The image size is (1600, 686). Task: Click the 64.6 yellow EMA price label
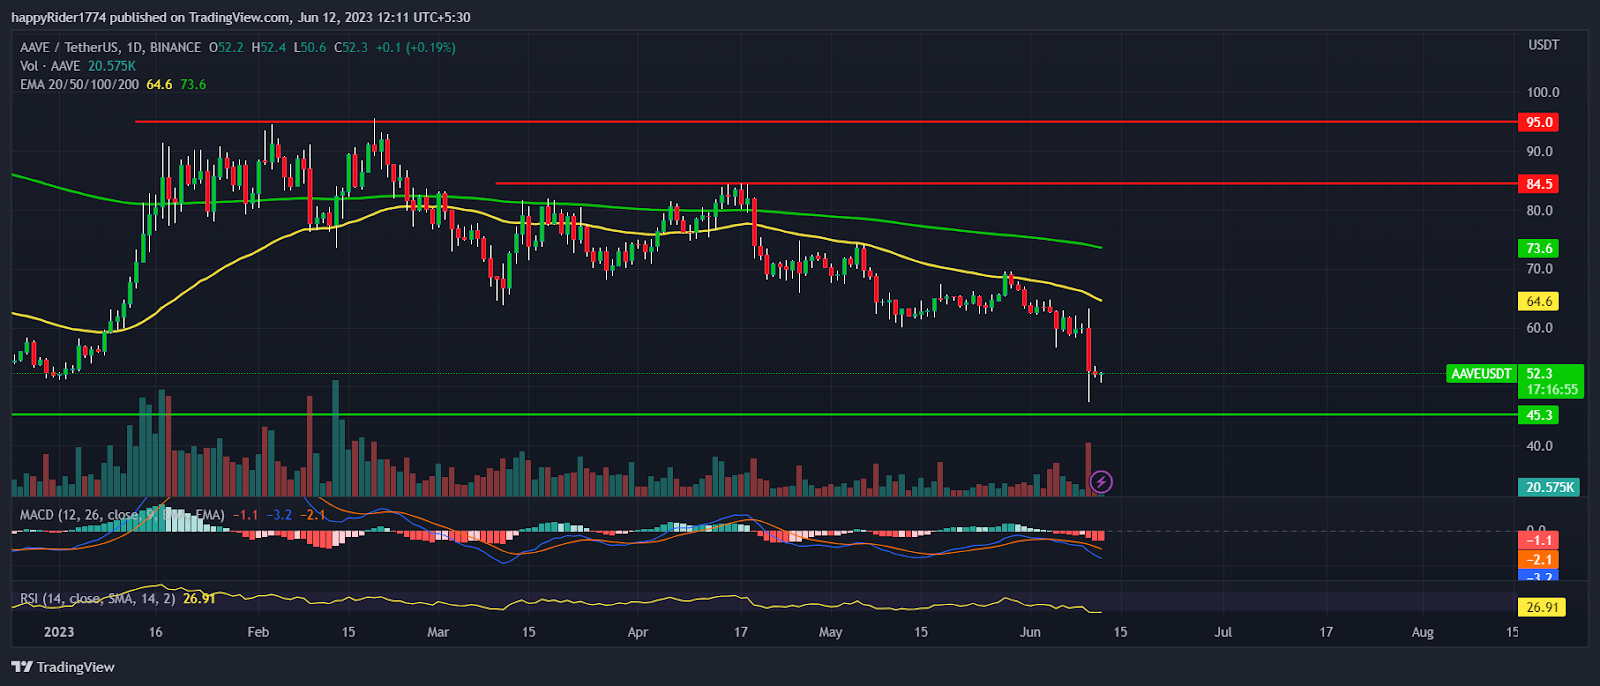[1539, 301]
